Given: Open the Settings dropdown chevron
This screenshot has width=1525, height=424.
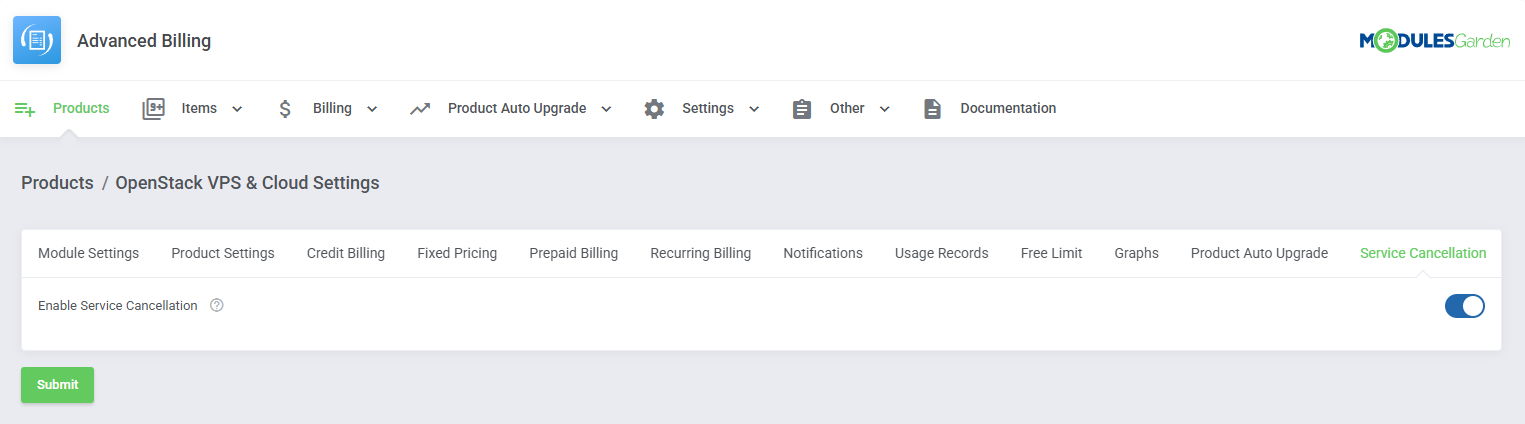Looking at the screenshot, I should (x=754, y=109).
